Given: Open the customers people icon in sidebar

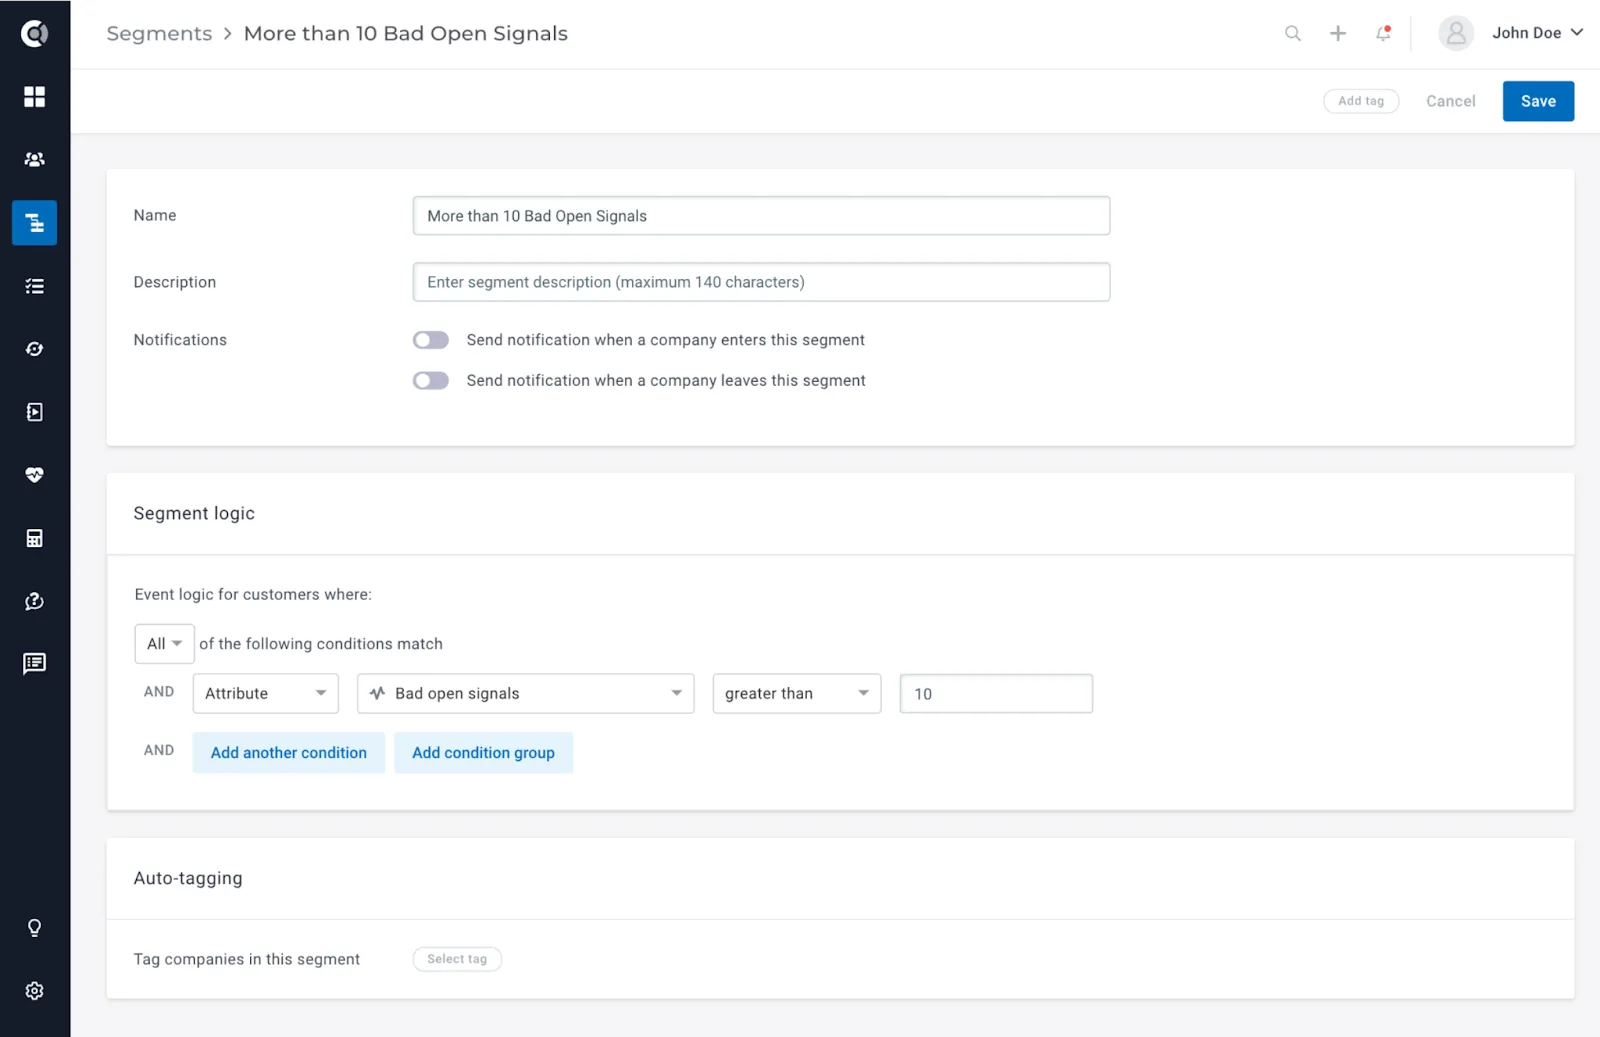Looking at the screenshot, I should (34, 159).
